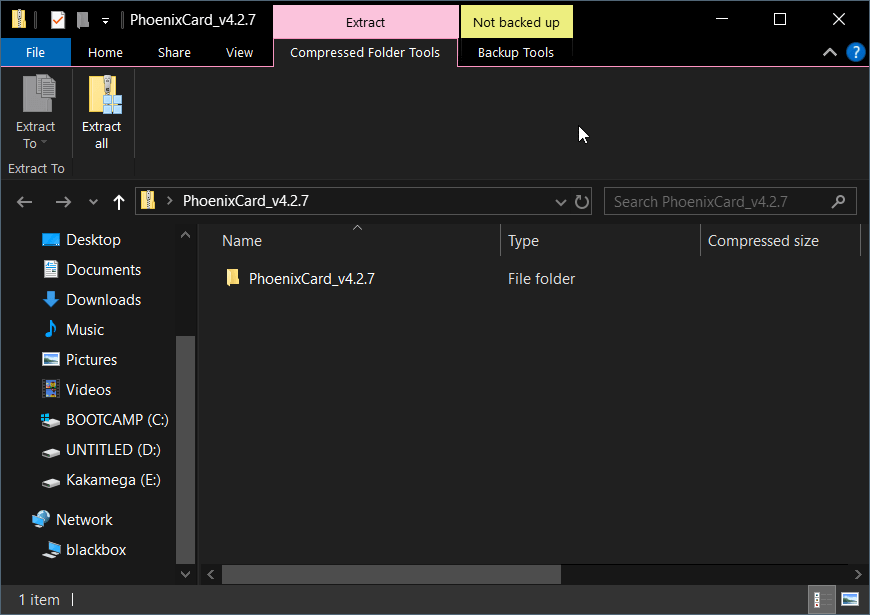Open the UNTITLED (D:) drive
Viewport: 870px width, 615px height.
113,450
